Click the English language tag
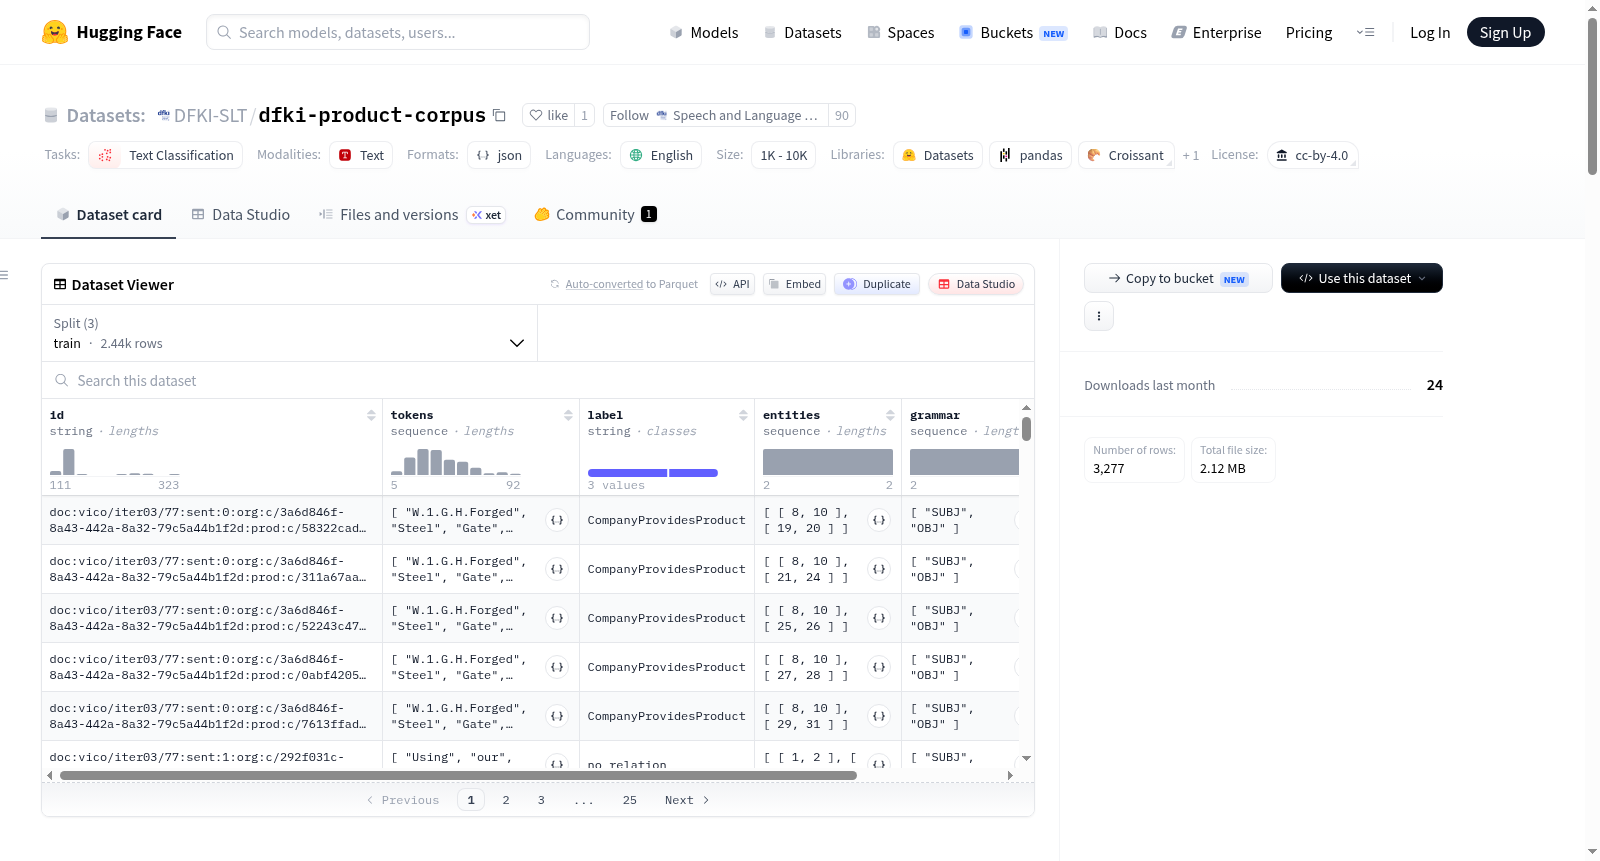 pyautogui.click(x=661, y=155)
